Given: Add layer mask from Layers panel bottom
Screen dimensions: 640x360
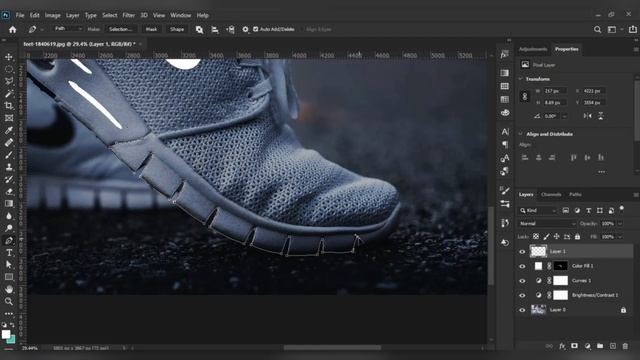Looking at the screenshot, I should coord(574,346).
